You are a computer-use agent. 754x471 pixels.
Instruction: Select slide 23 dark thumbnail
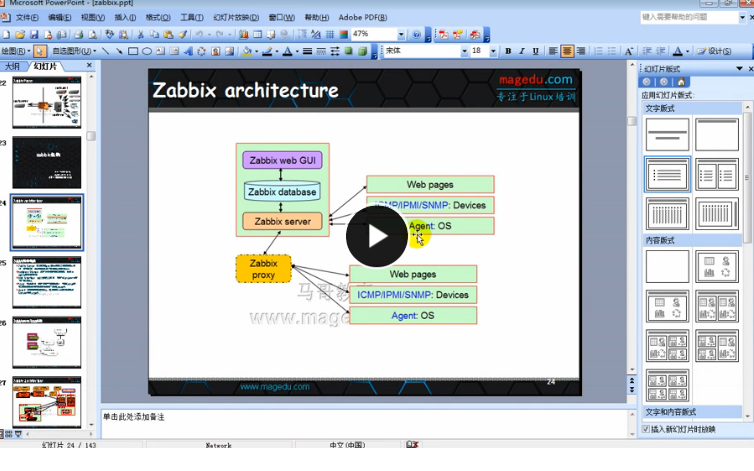pyautogui.click(x=47, y=163)
